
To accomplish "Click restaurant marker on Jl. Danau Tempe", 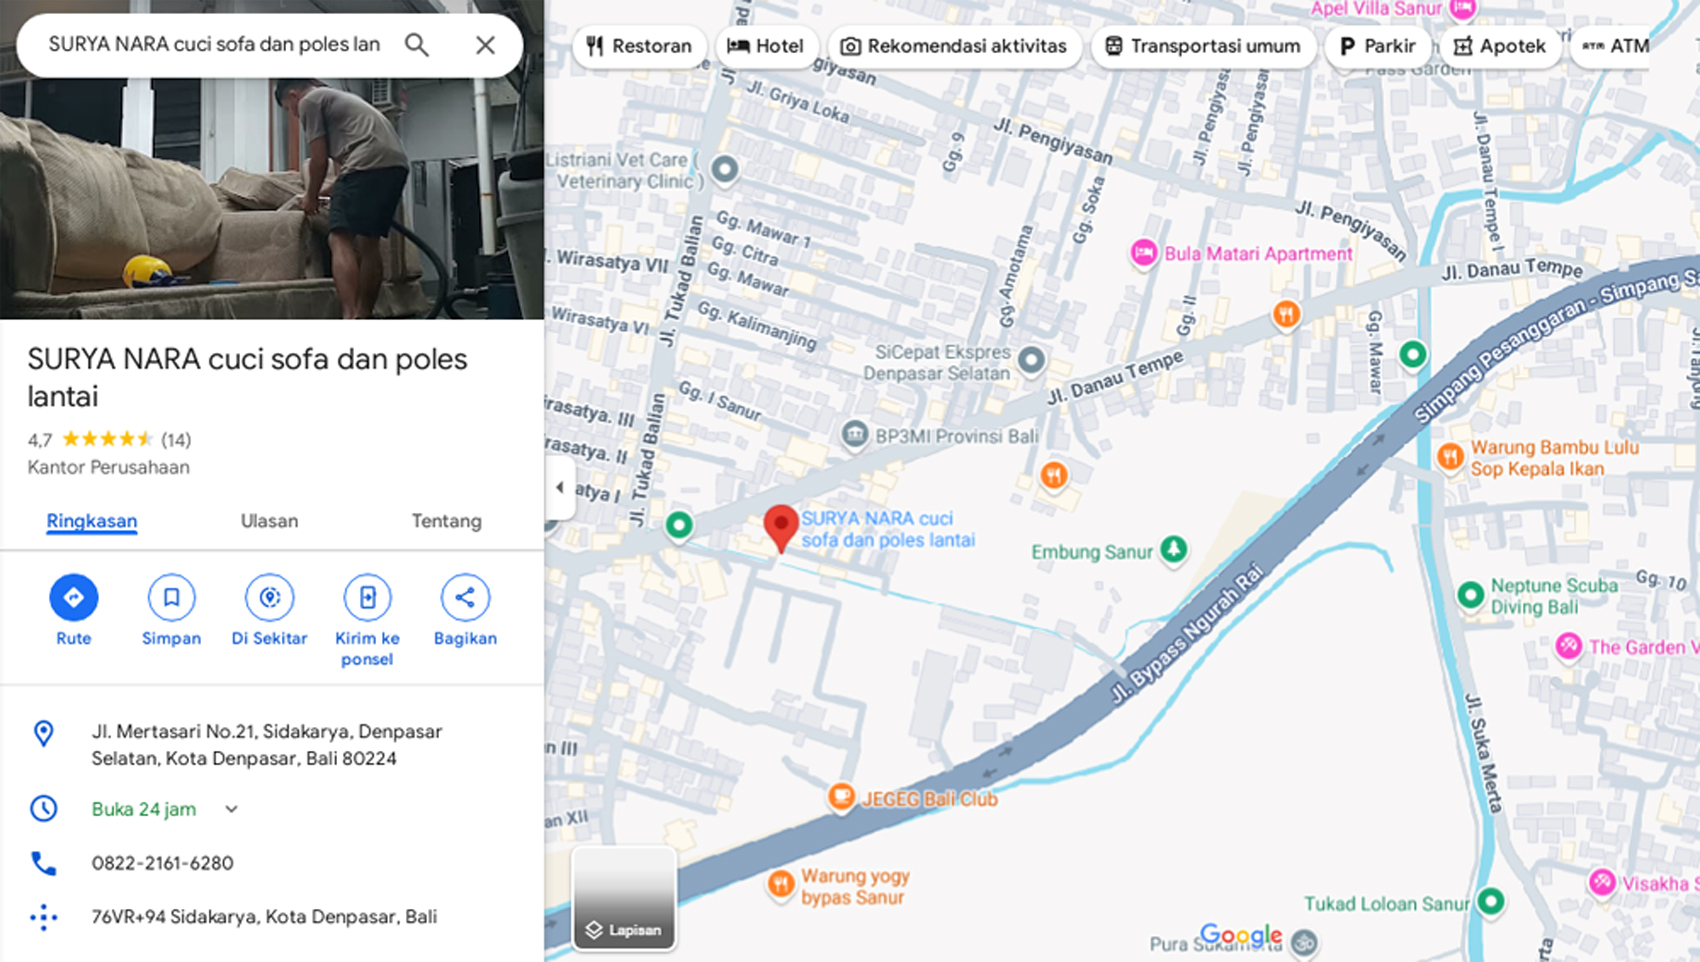I will point(1287,315).
